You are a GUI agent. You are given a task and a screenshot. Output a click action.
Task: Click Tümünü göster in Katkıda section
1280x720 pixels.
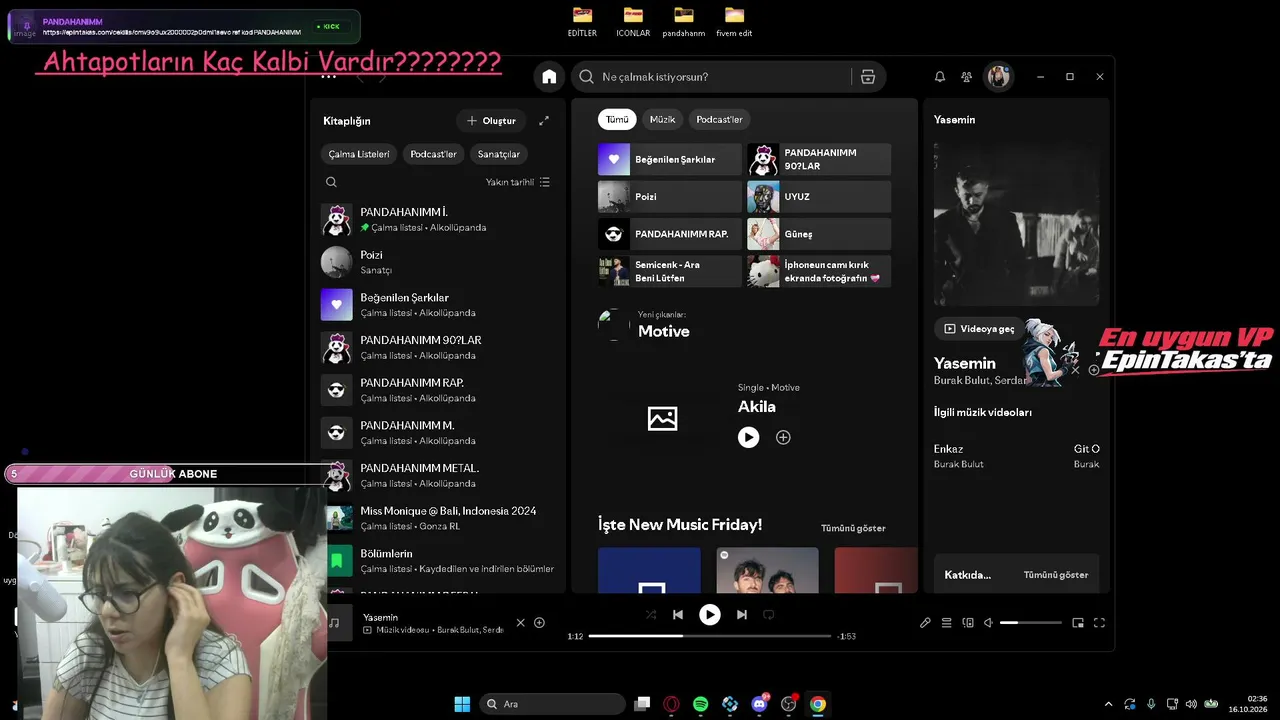coord(1055,575)
